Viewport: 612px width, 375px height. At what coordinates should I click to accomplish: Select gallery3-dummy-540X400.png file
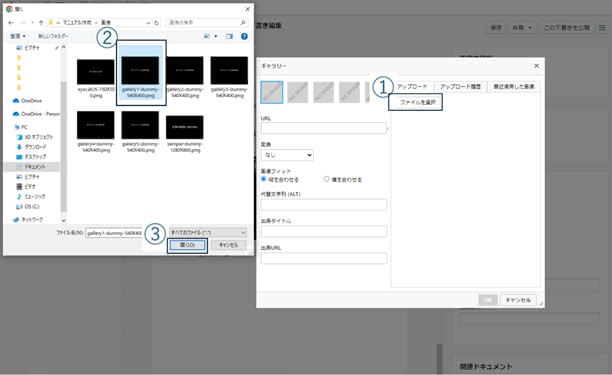(x=230, y=78)
